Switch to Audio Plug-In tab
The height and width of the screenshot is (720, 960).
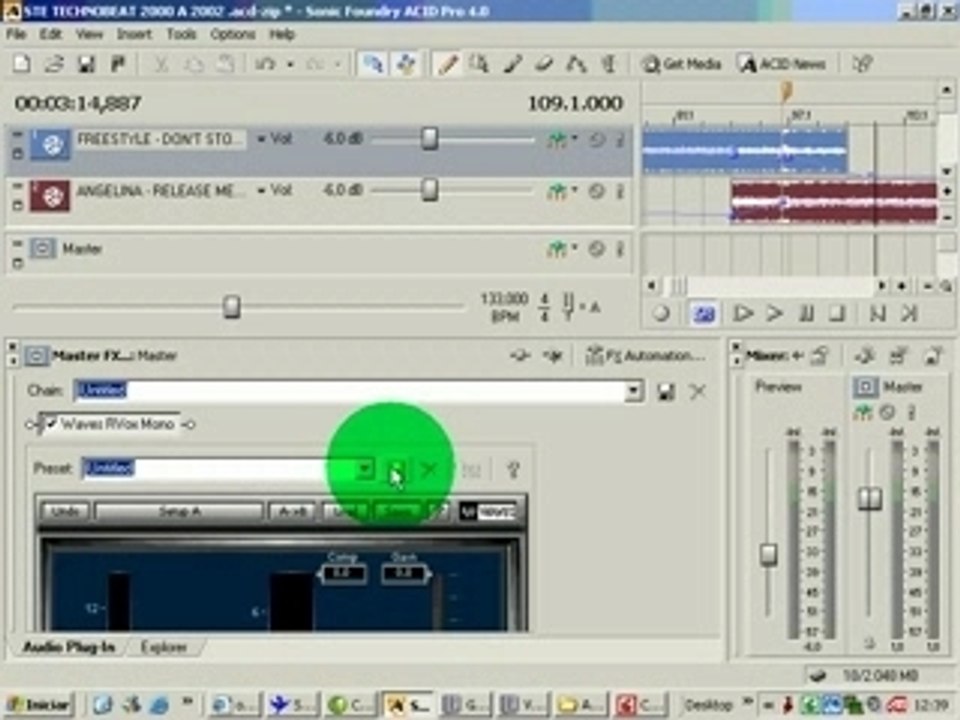[x=69, y=647]
